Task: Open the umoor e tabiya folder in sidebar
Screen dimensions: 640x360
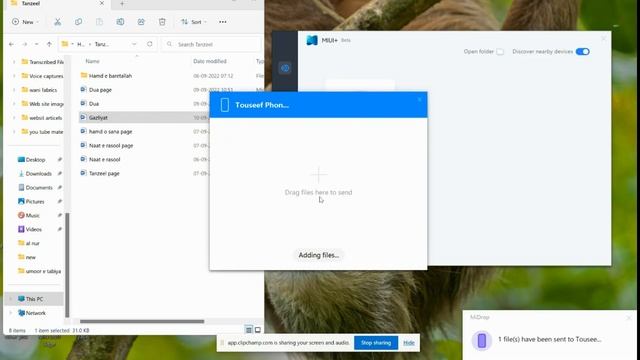Action: 39,271
